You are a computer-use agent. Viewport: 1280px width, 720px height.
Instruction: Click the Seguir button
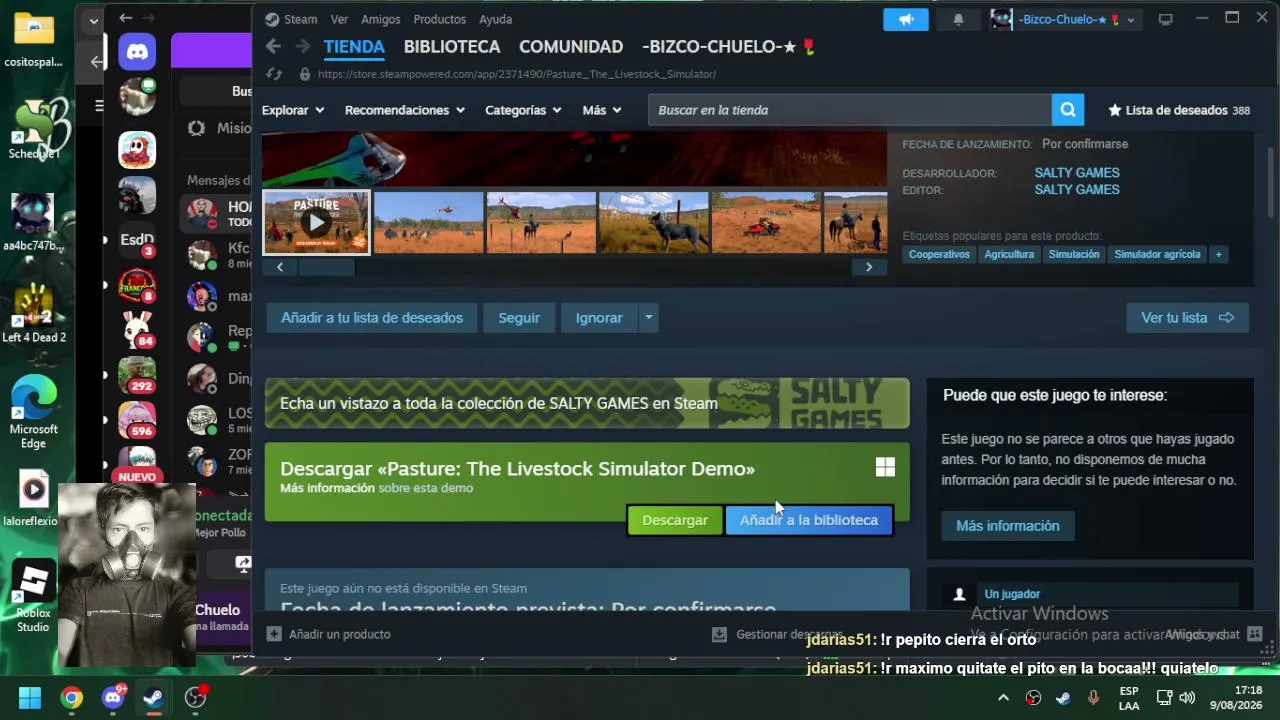point(519,318)
